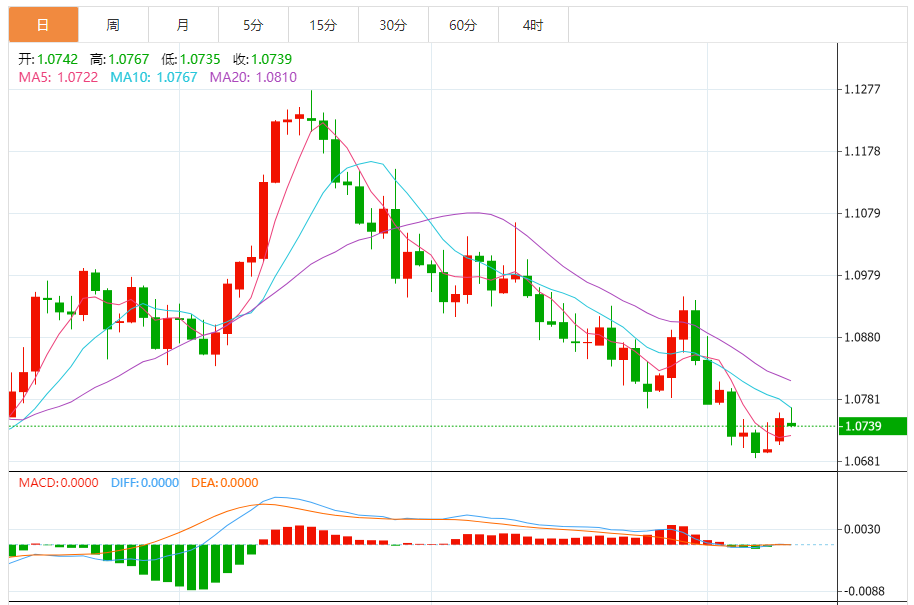Image resolution: width=914 pixels, height=605 pixels.
Task: Open the 30分 timeframe tab
Action: pos(393,24)
